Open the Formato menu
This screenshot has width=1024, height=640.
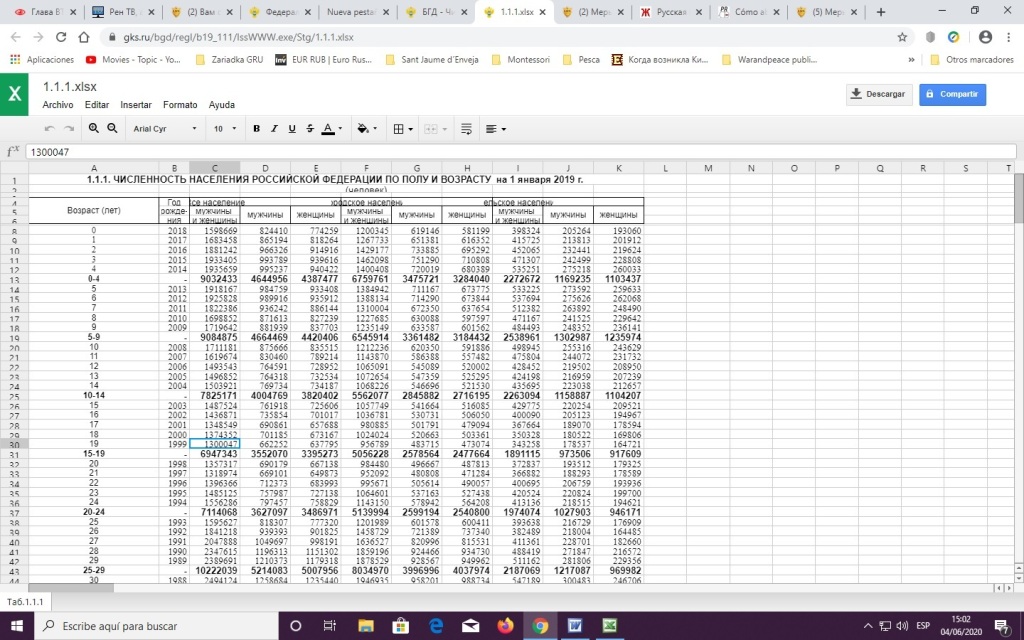tap(180, 105)
